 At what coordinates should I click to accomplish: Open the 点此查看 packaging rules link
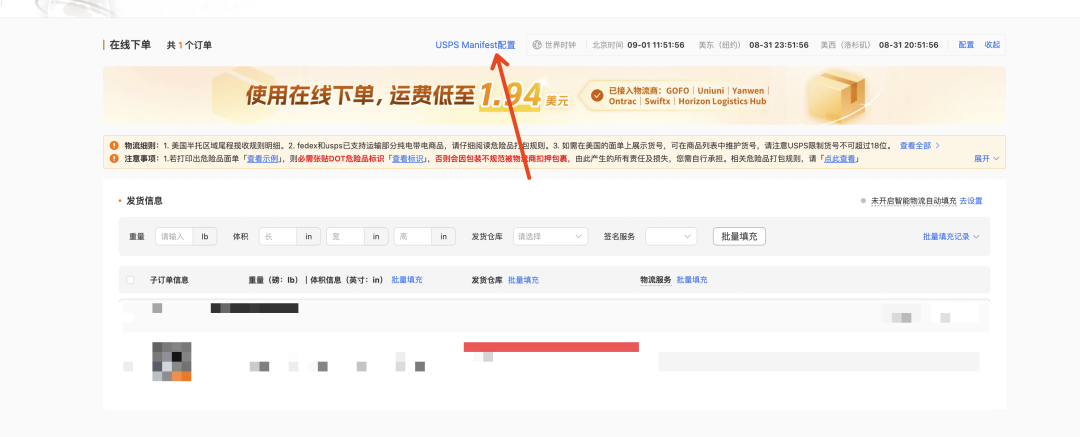(x=840, y=159)
